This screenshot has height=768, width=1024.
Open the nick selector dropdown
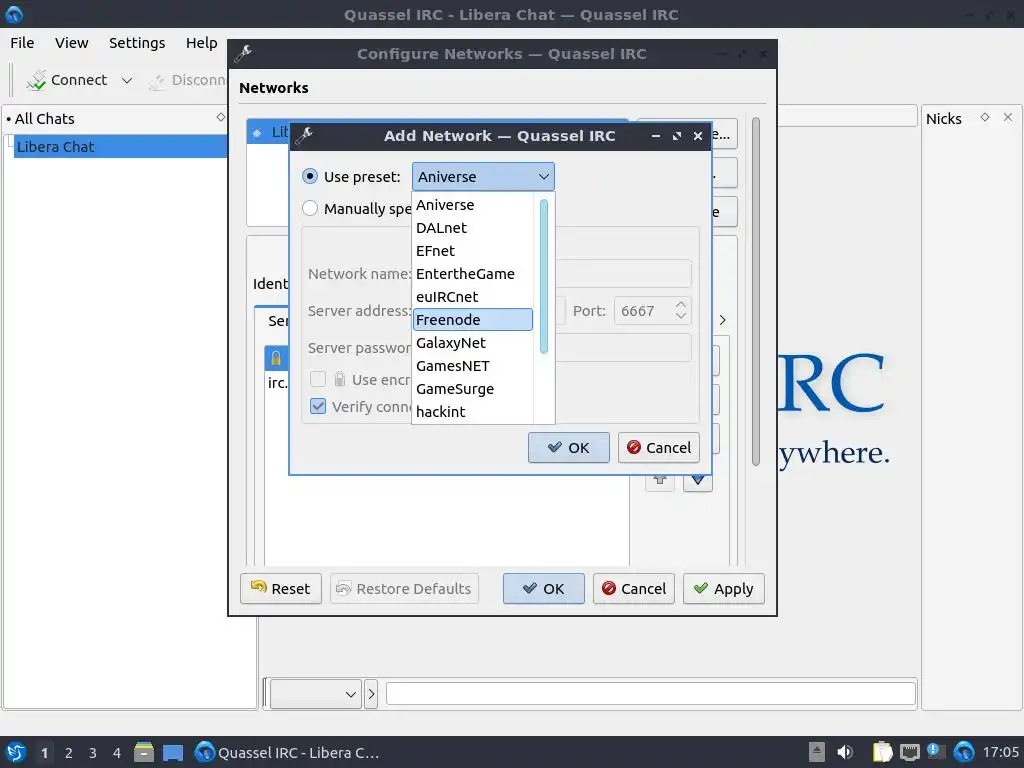(315, 694)
